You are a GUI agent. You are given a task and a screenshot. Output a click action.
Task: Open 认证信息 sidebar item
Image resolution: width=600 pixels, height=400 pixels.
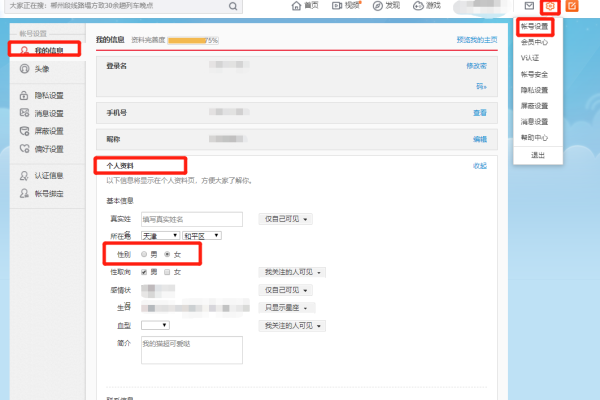point(41,176)
